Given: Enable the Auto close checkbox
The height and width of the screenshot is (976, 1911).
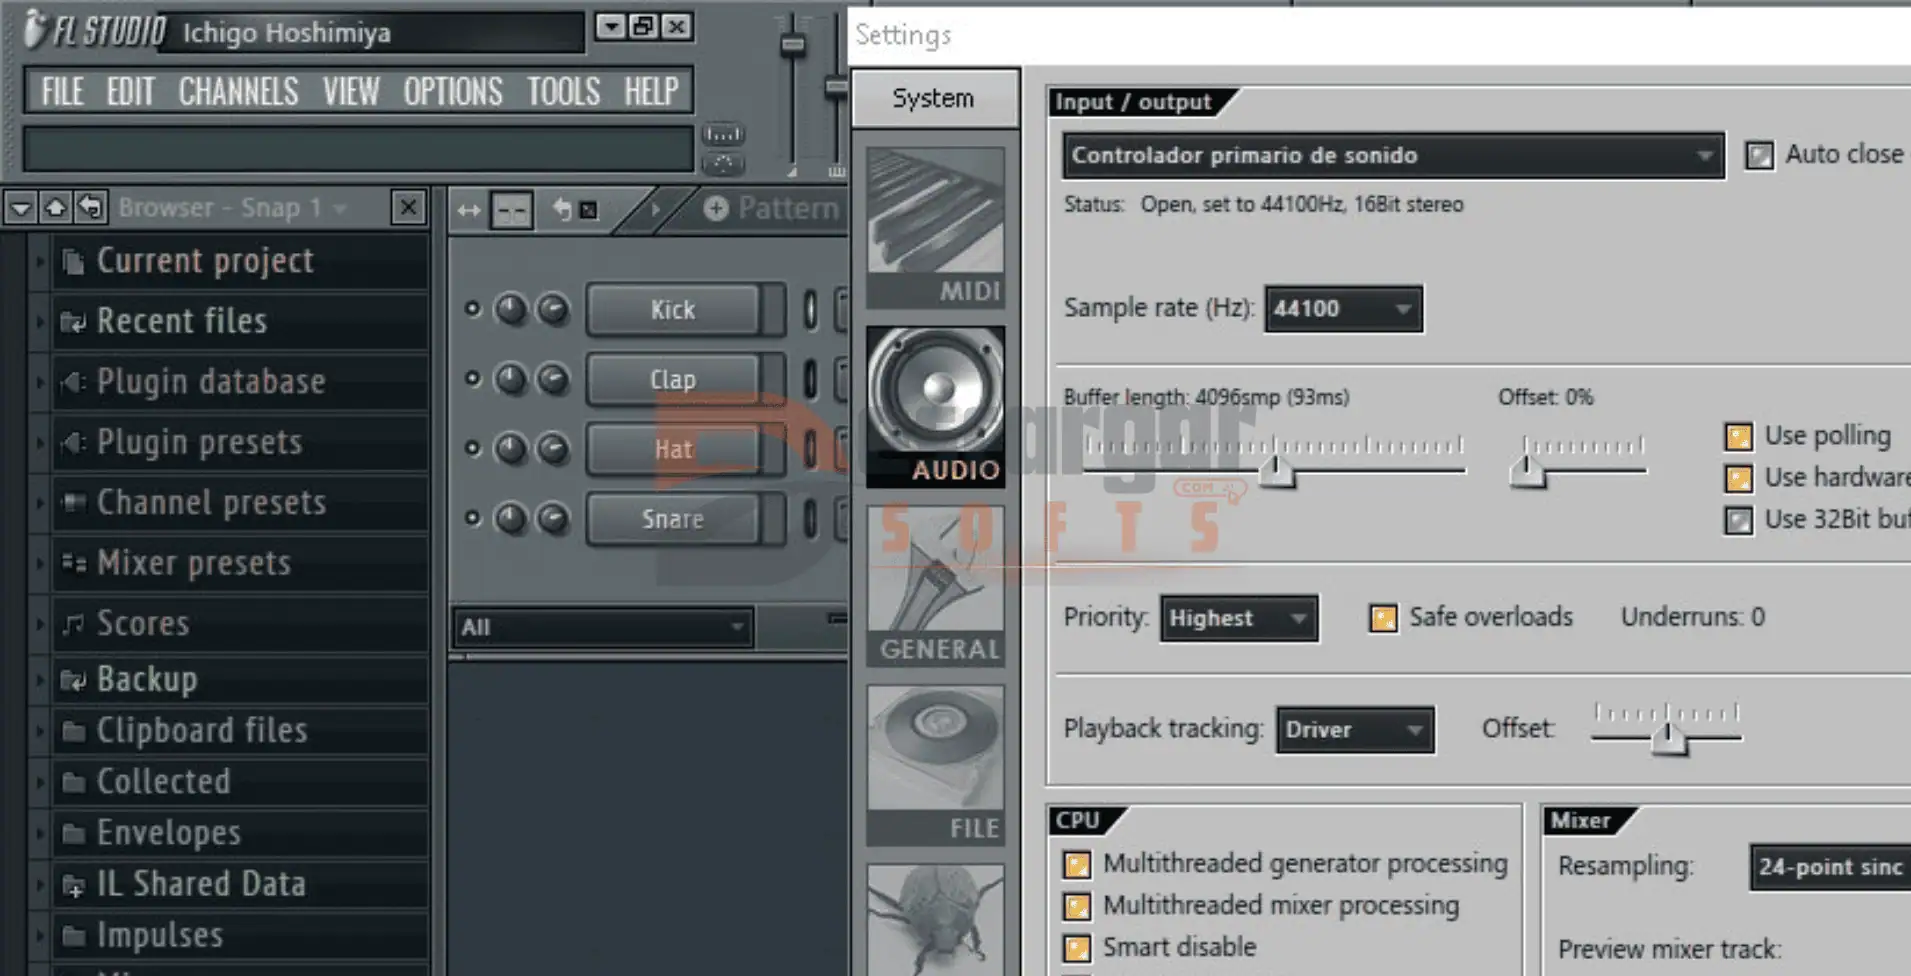Looking at the screenshot, I should (x=1759, y=155).
